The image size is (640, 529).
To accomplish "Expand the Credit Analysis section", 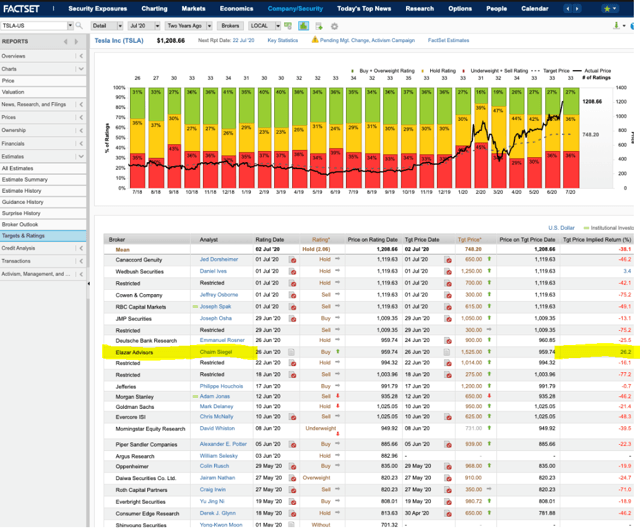I will pyautogui.click(x=81, y=248).
